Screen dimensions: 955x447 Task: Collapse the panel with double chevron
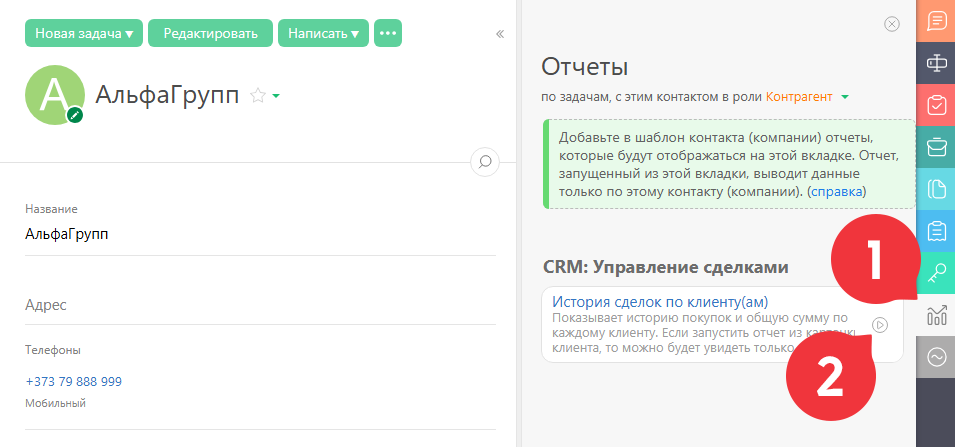(x=500, y=34)
